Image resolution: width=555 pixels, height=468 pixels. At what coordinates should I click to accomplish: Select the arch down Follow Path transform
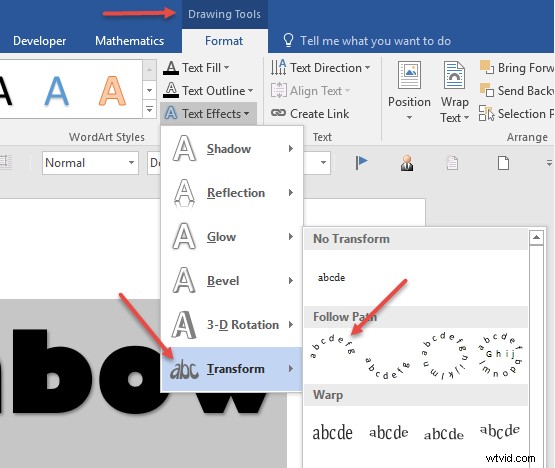tap(387, 368)
